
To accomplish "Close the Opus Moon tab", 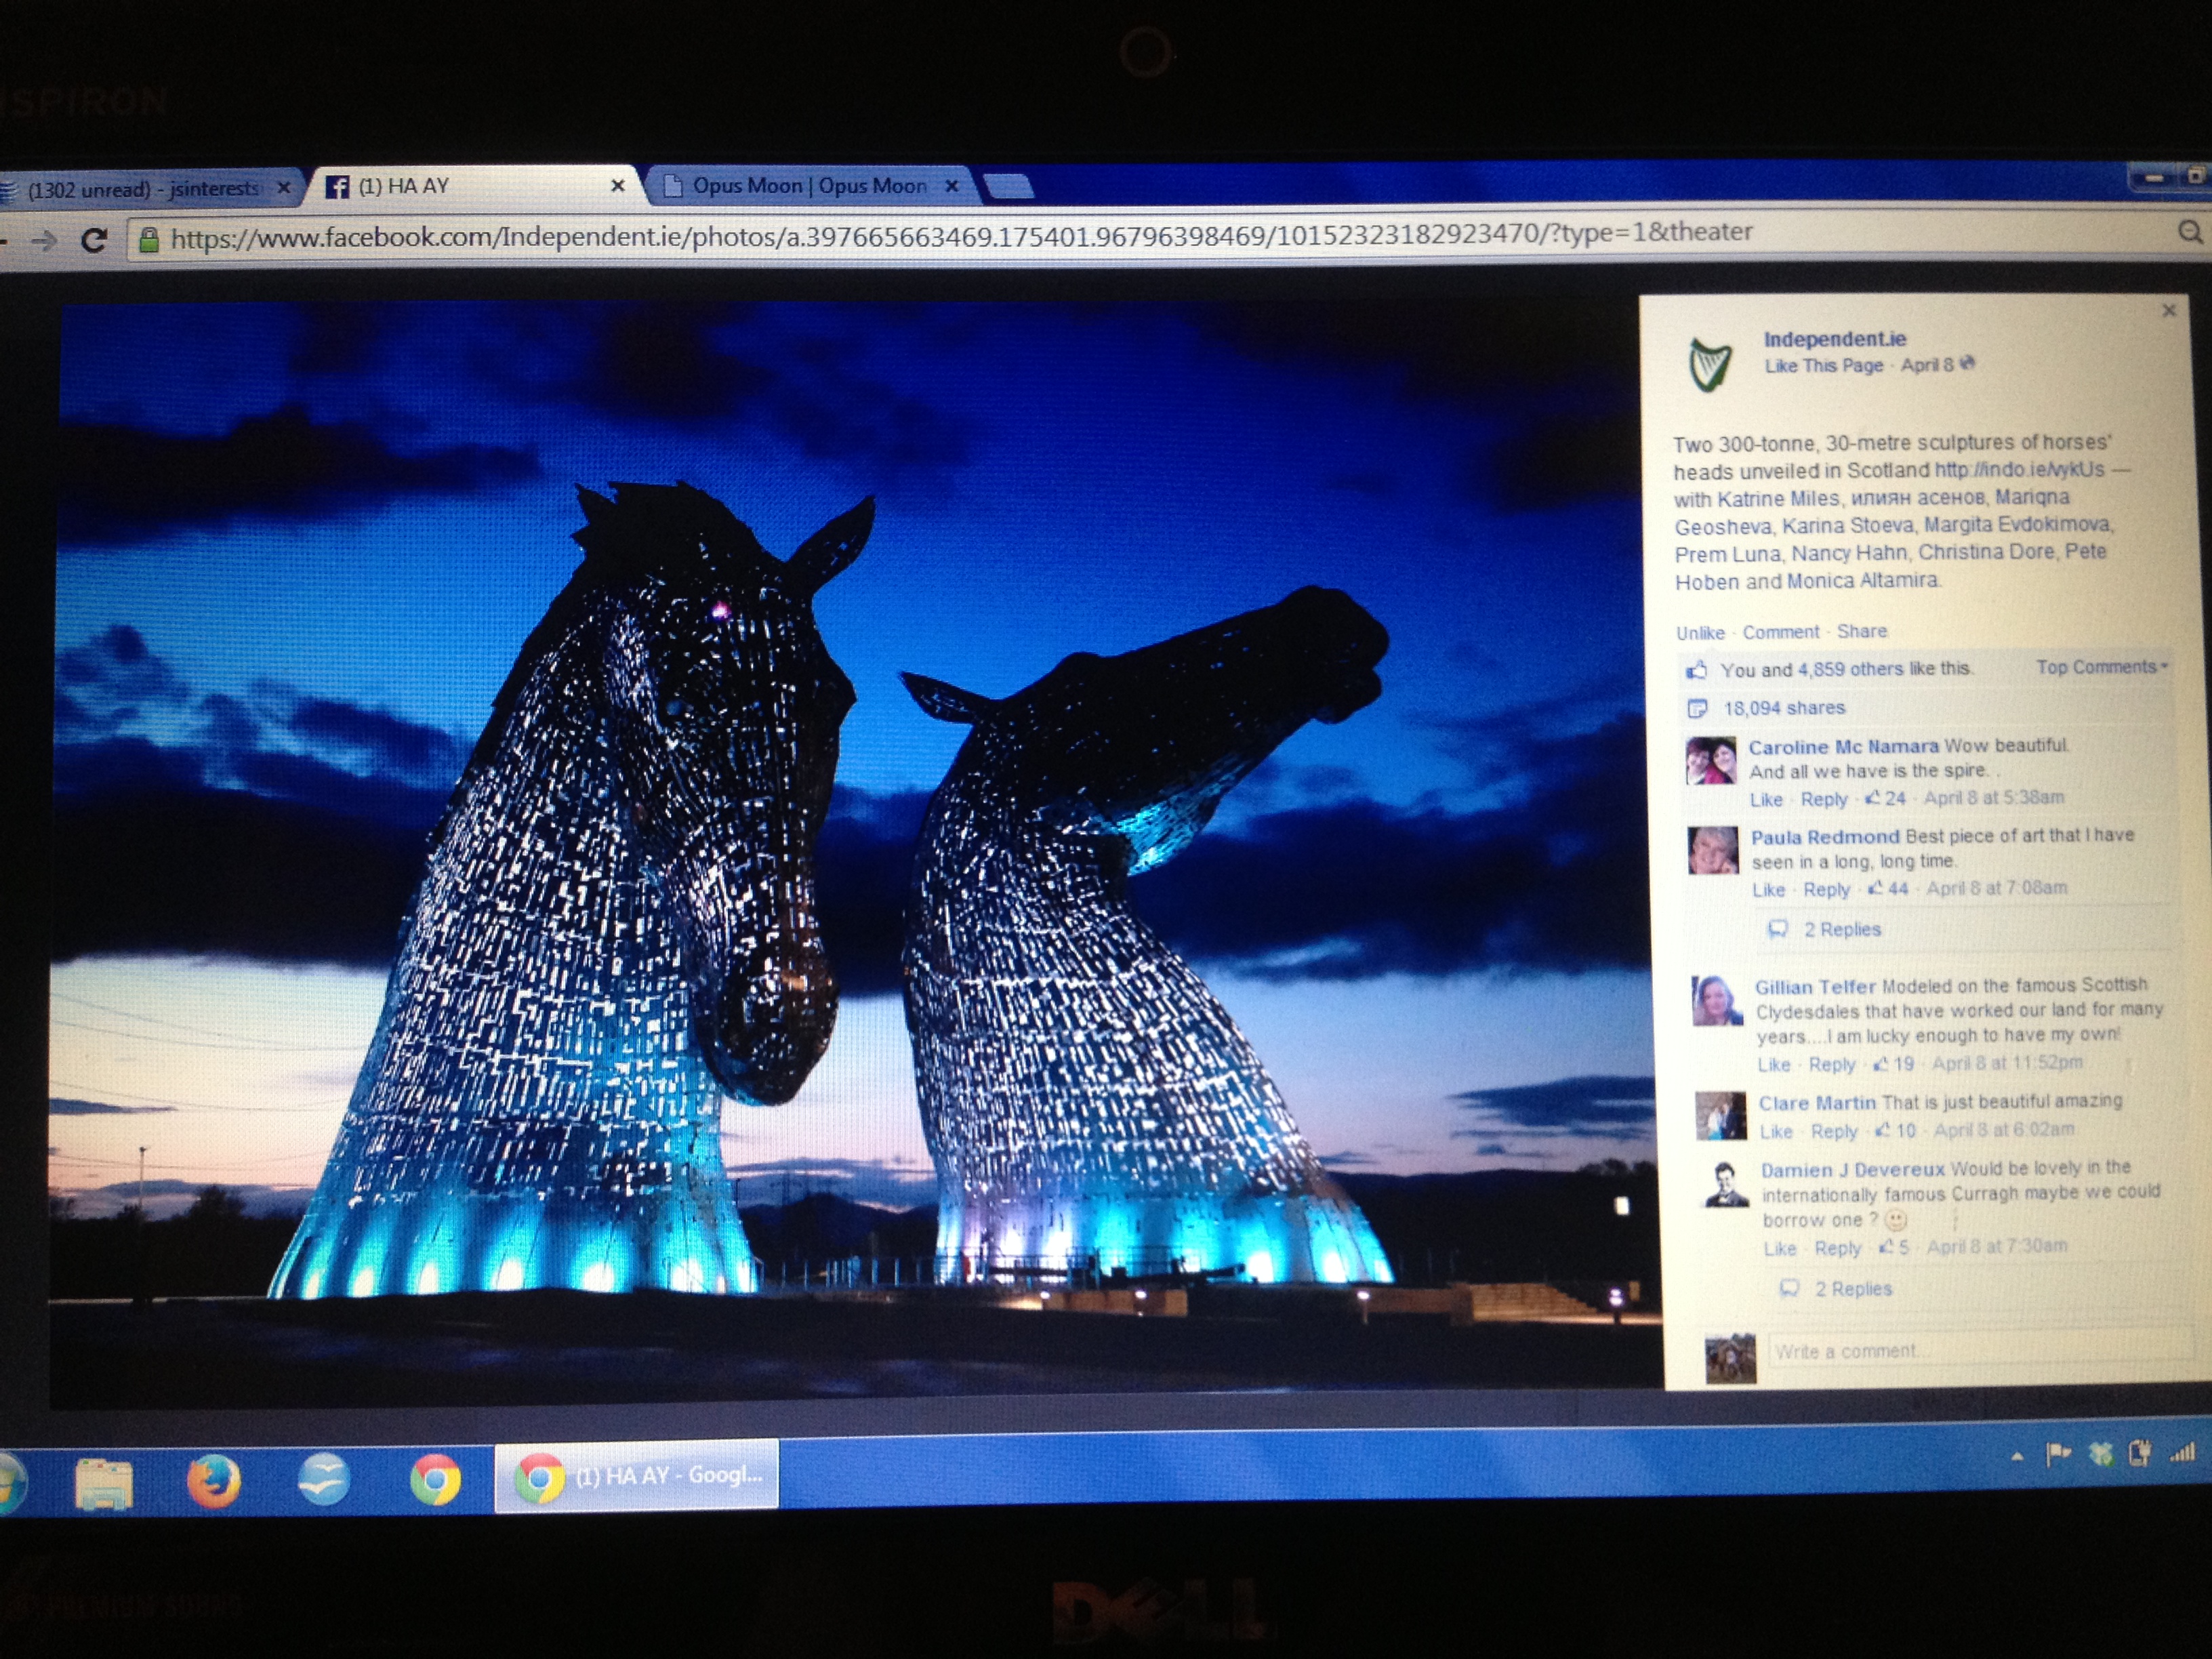I will point(952,185).
